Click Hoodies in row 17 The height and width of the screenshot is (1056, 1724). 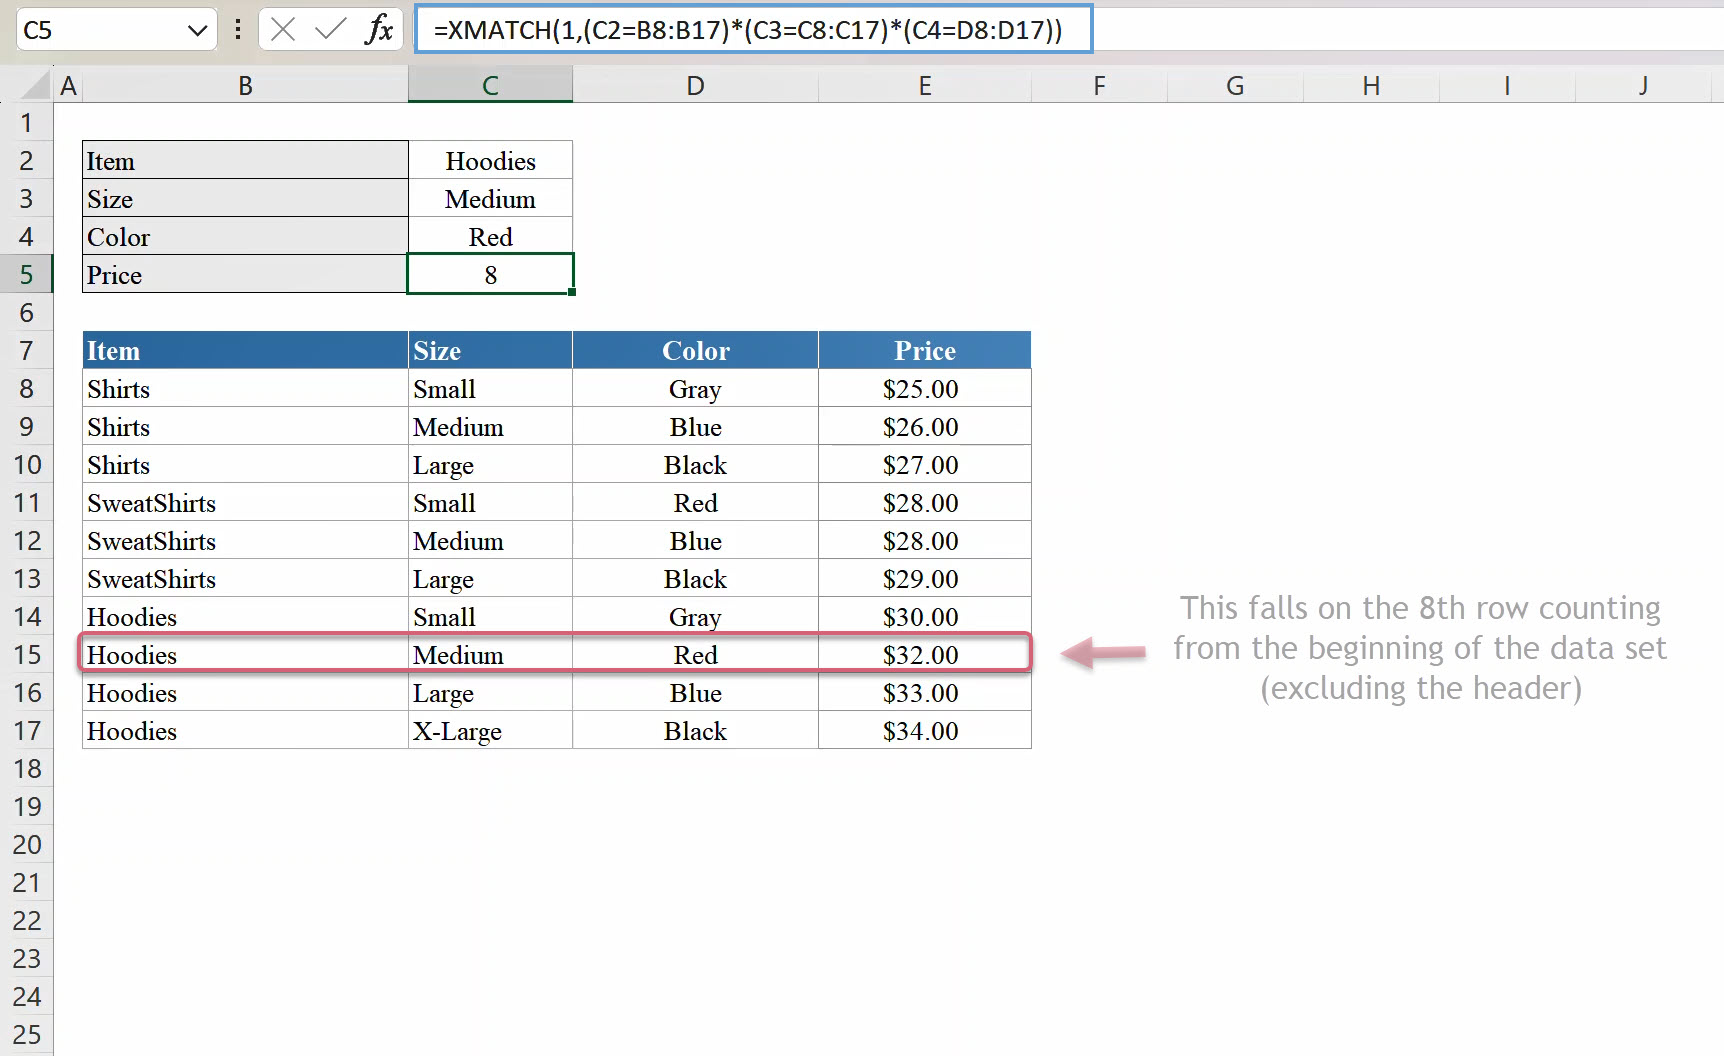(245, 731)
